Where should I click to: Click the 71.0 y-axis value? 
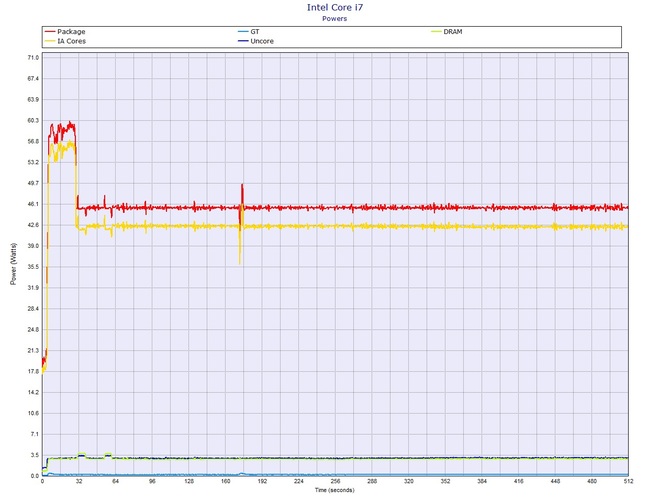pyautogui.click(x=33, y=58)
